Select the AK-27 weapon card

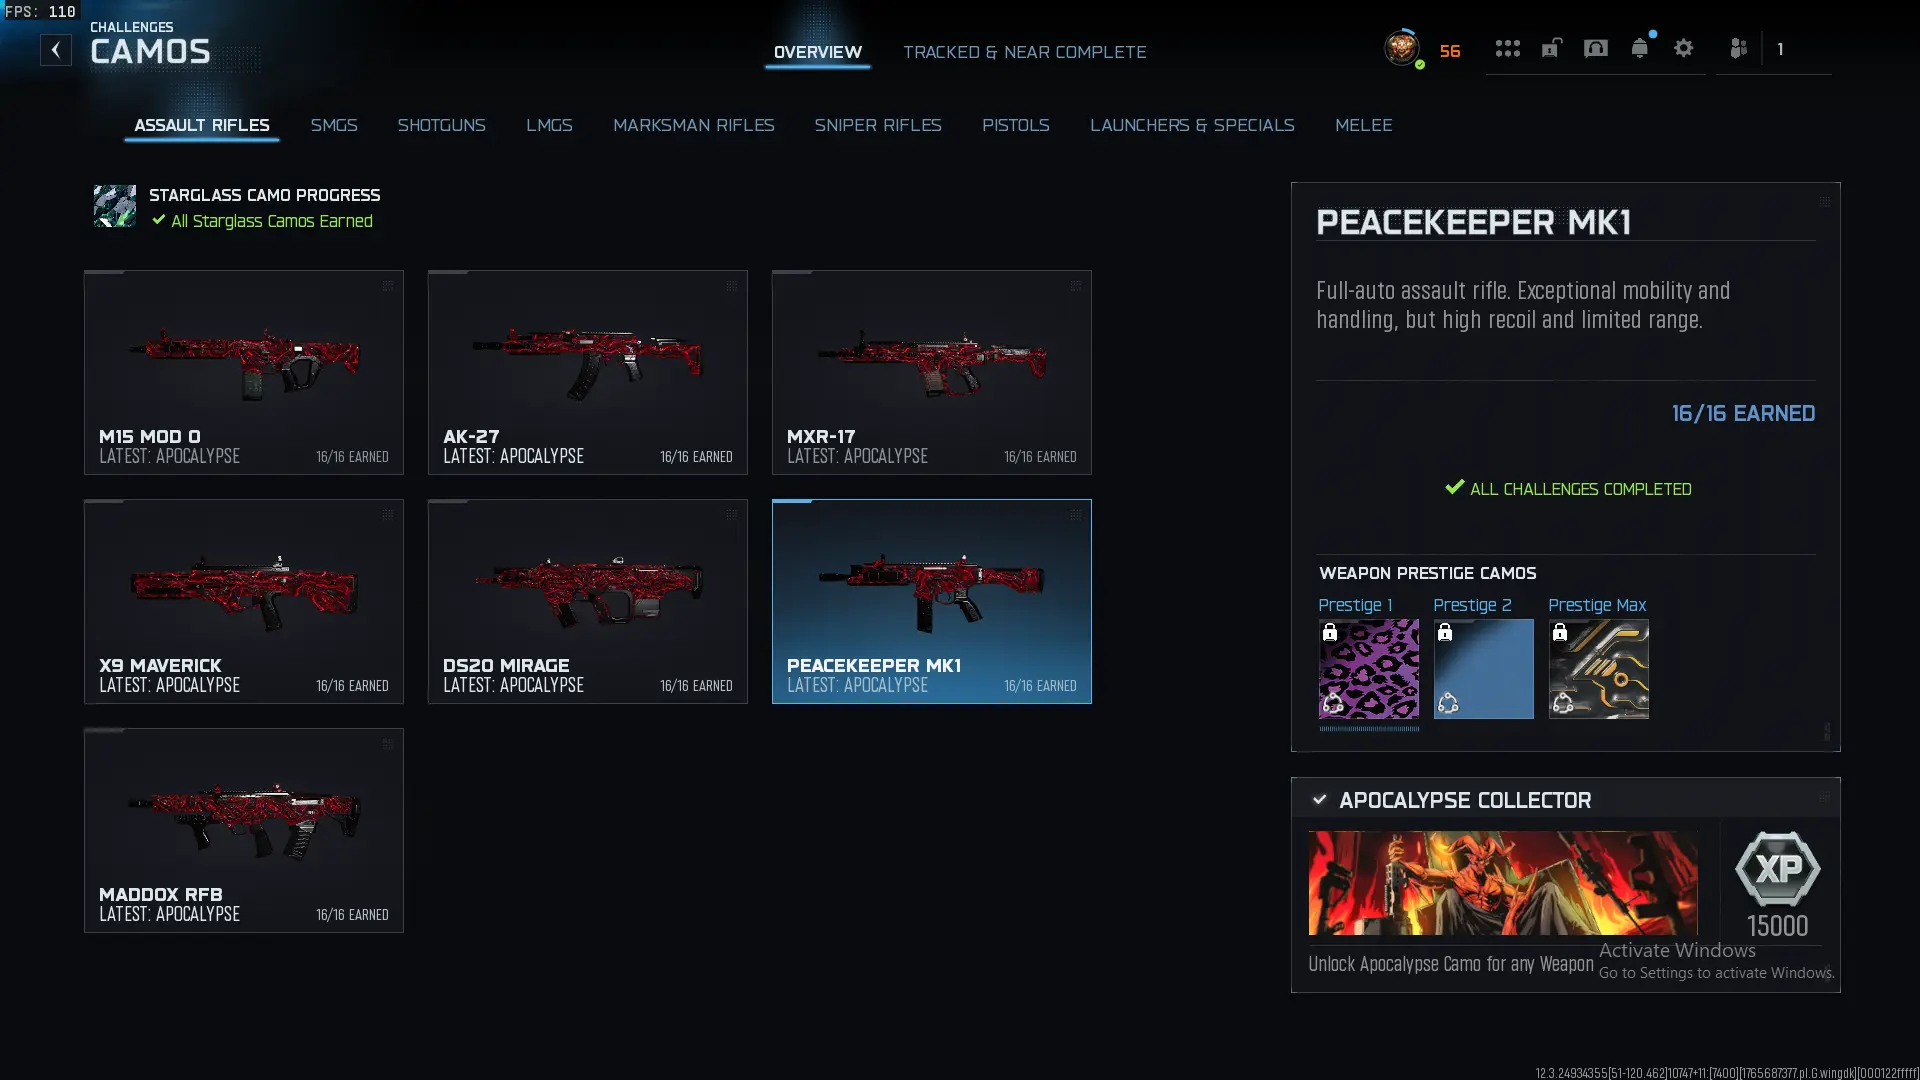click(588, 372)
